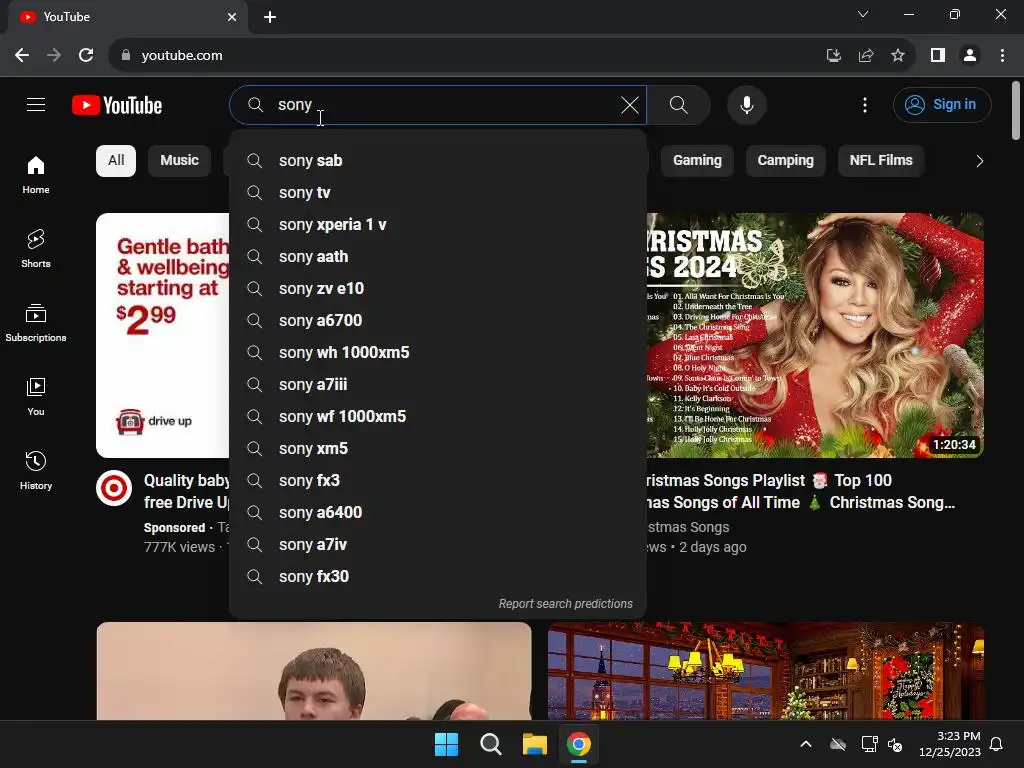1024x768 pixels.
Task: Pick 'sony wh 1000xm5' suggestion
Action: click(x=438, y=353)
